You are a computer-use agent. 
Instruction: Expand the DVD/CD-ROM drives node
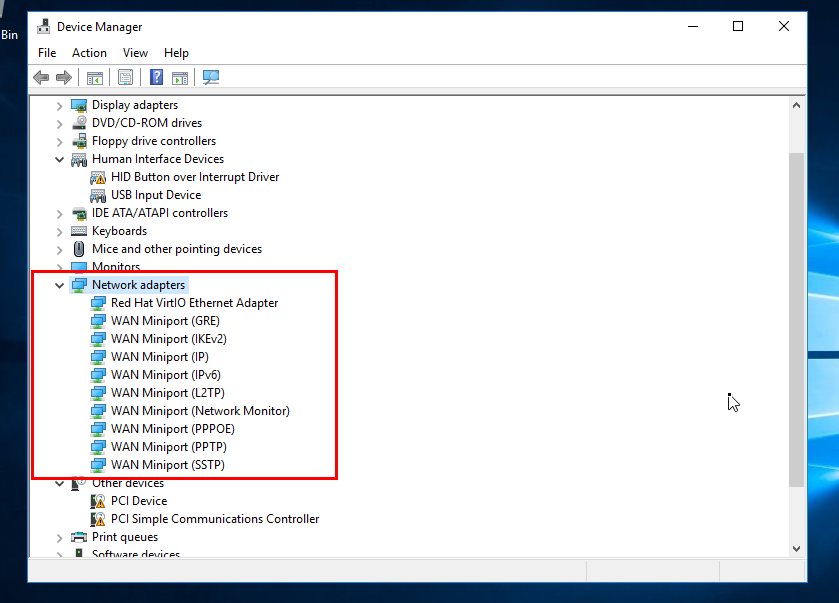(x=59, y=124)
